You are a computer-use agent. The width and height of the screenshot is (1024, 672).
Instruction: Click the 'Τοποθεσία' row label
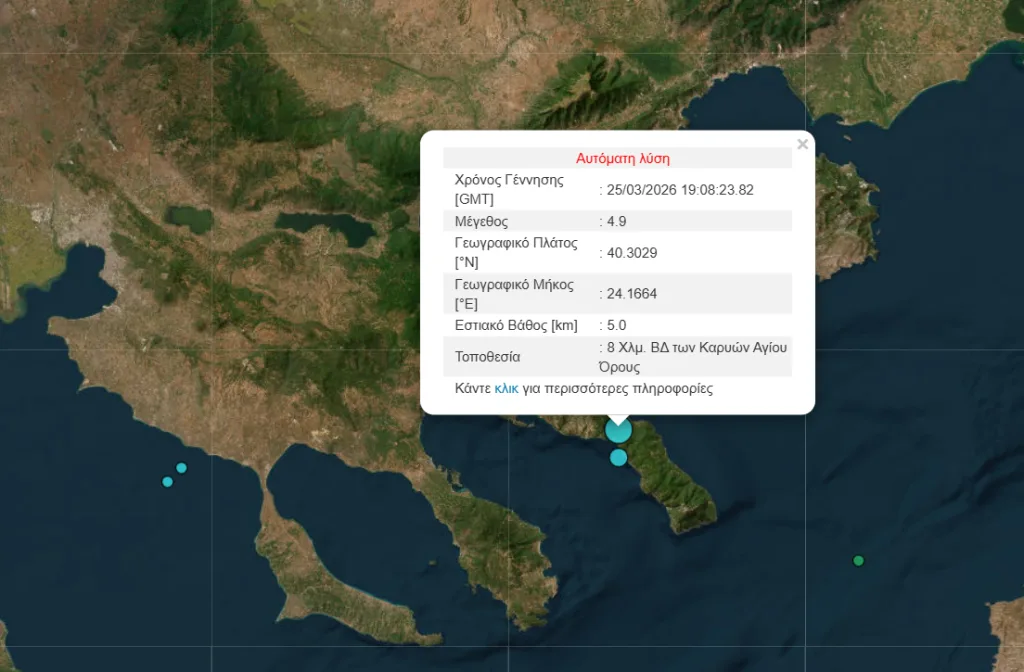(x=487, y=357)
